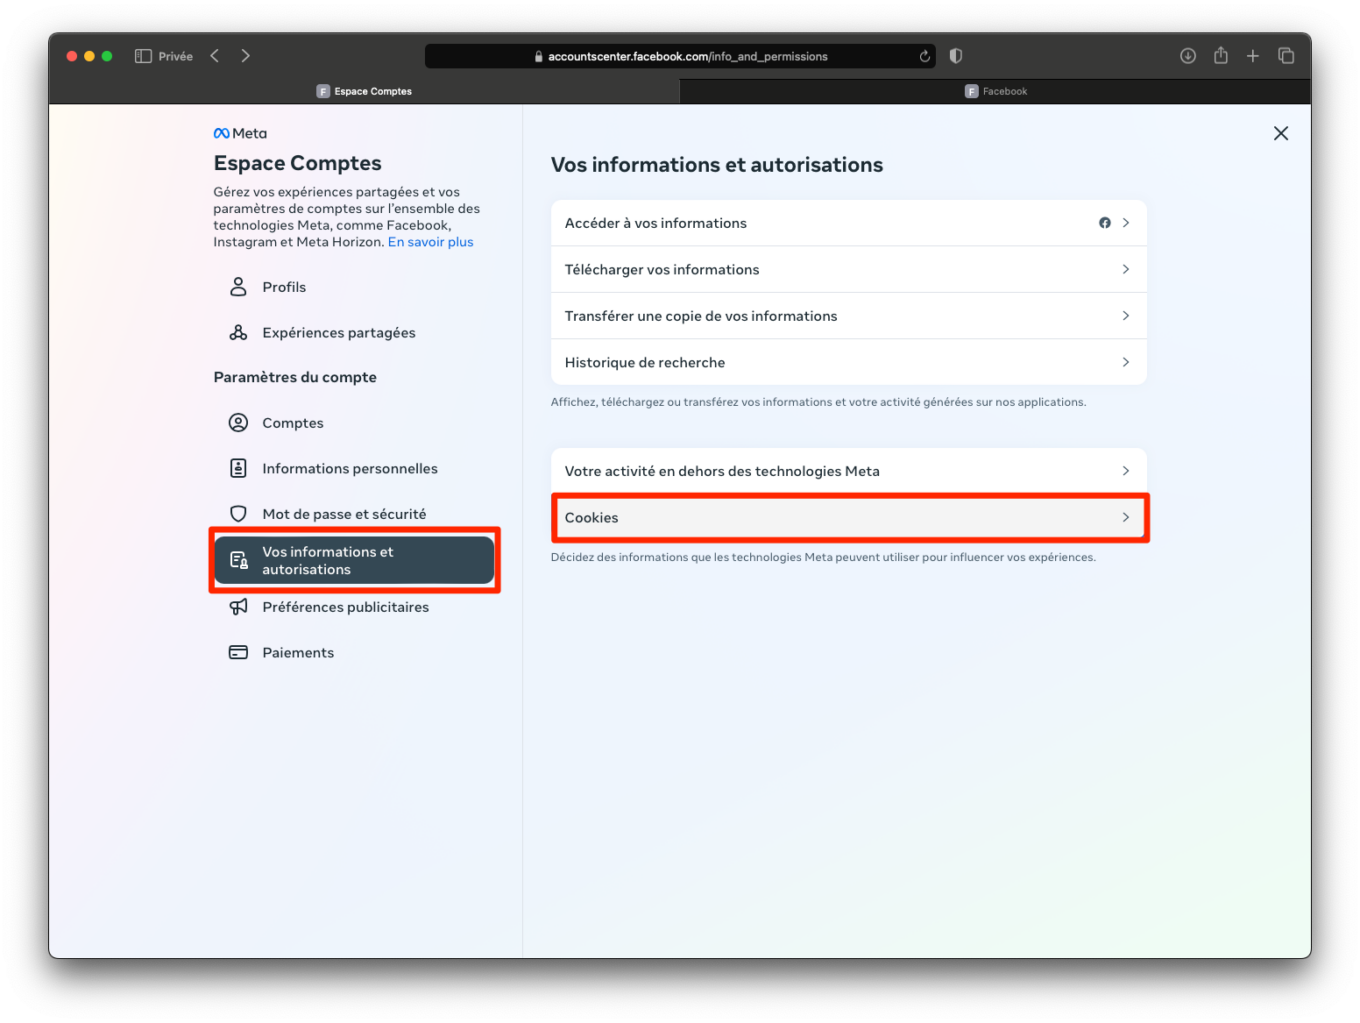Open the Cookies settings row
The image size is (1360, 1023).
coord(849,518)
